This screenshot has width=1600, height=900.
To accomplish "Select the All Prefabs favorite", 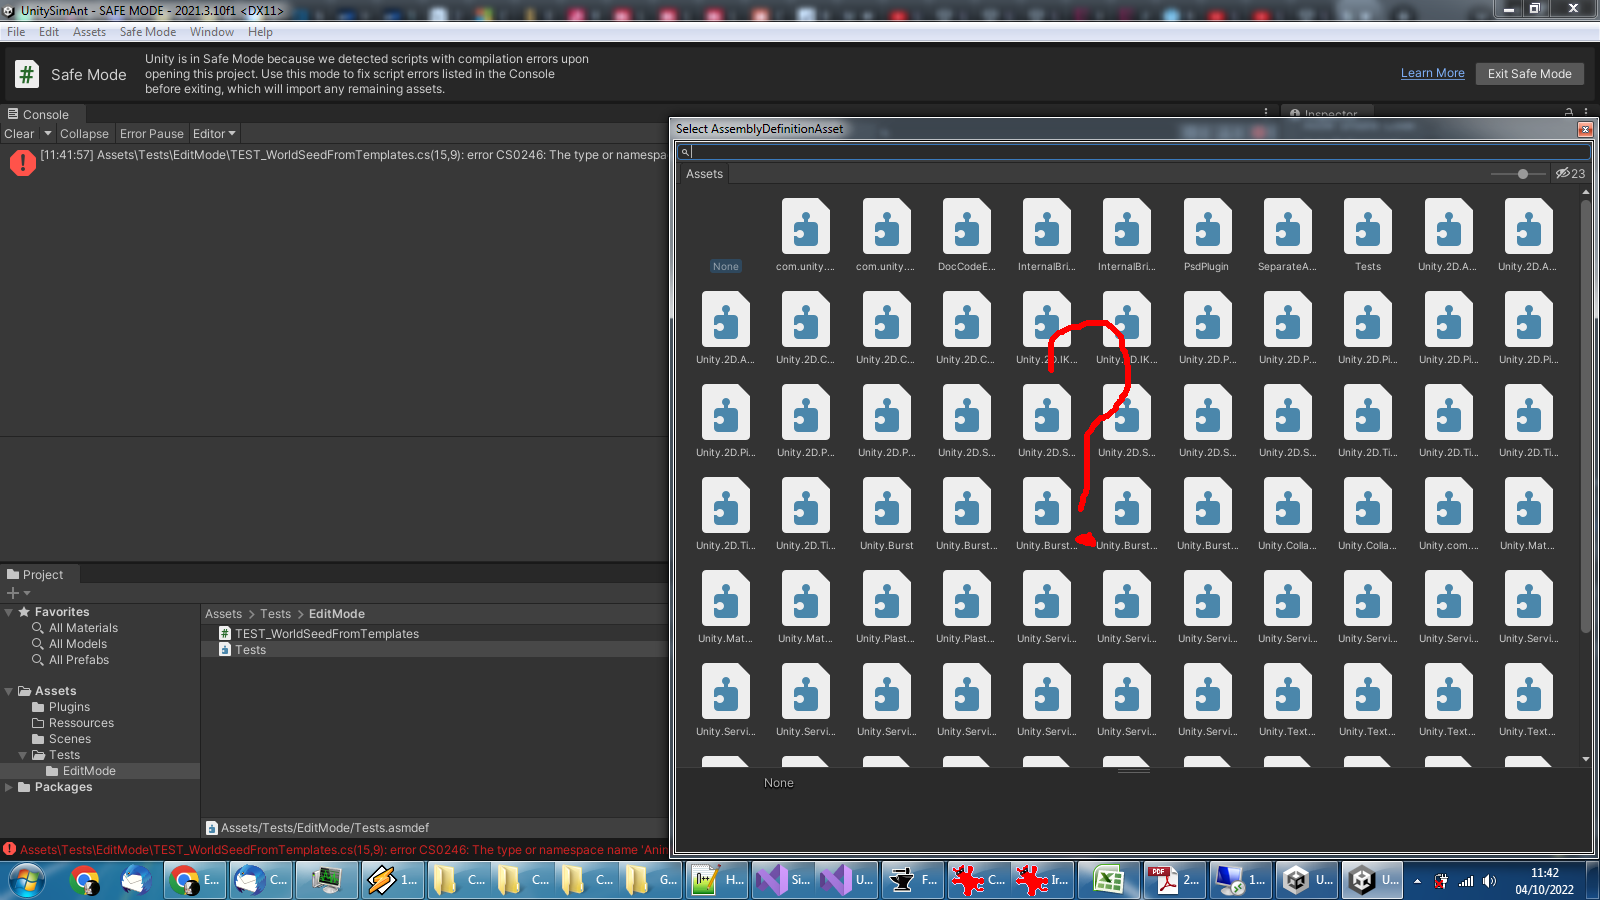I will pos(79,660).
